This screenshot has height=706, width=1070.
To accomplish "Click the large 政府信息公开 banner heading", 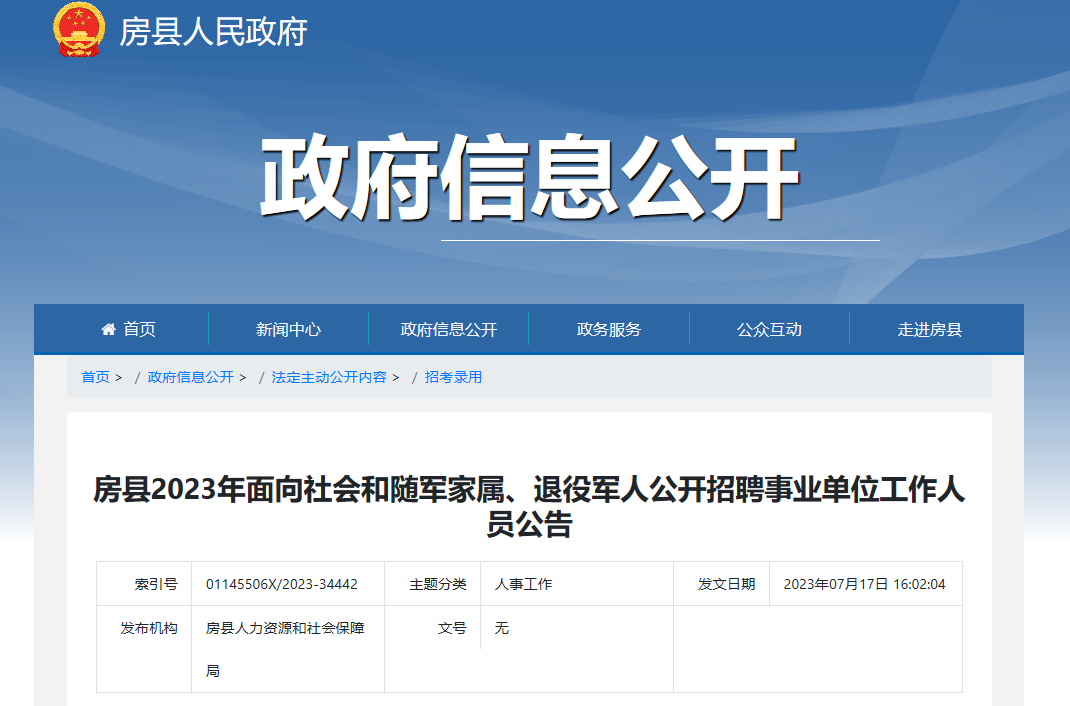I will pyautogui.click(x=529, y=178).
